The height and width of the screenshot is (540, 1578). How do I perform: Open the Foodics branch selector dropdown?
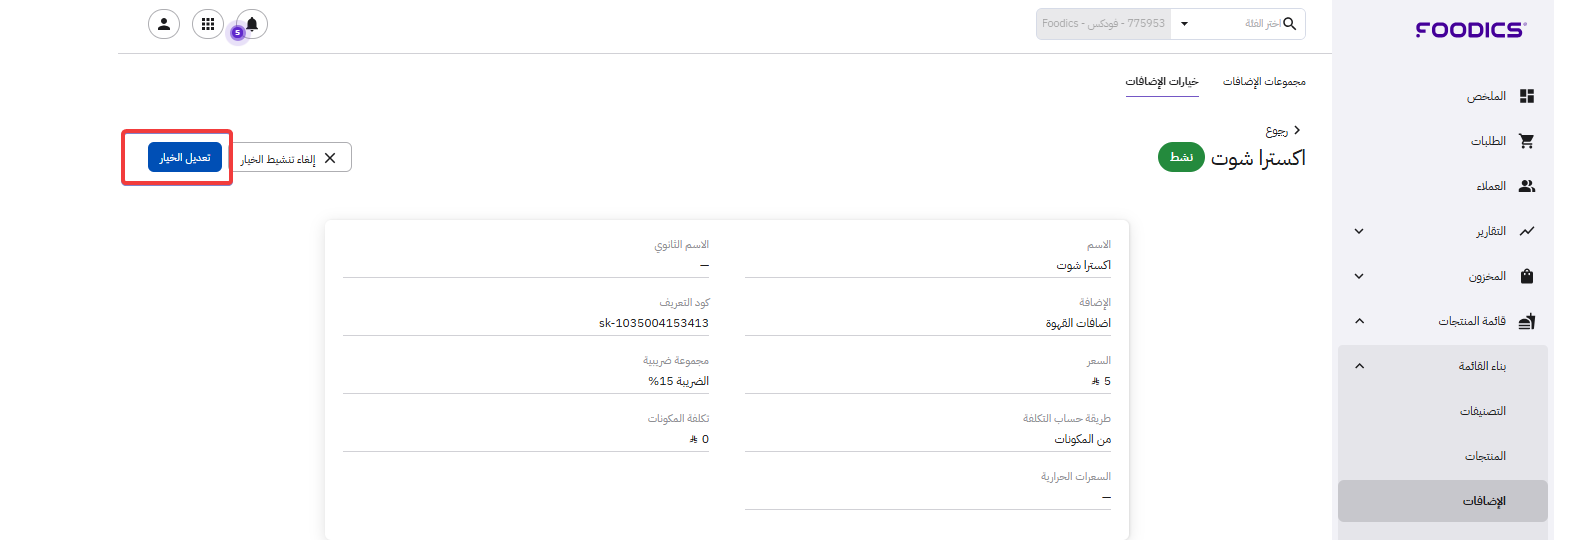(1184, 24)
